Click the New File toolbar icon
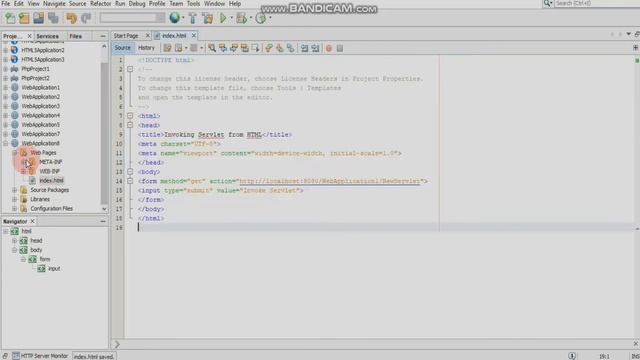The width and height of the screenshot is (640, 360). point(10,18)
